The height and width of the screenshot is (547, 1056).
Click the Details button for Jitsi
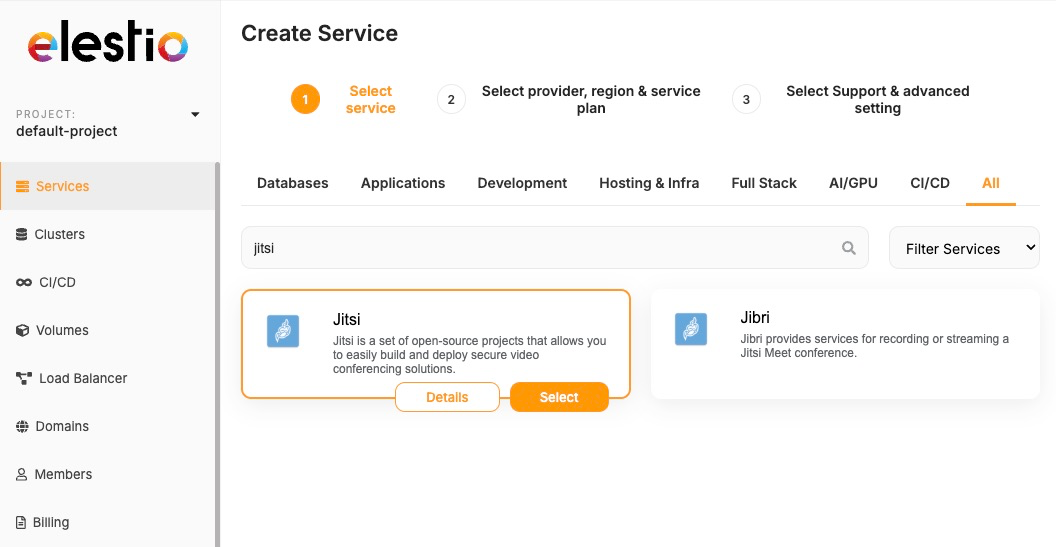pyautogui.click(x=447, y=397)
